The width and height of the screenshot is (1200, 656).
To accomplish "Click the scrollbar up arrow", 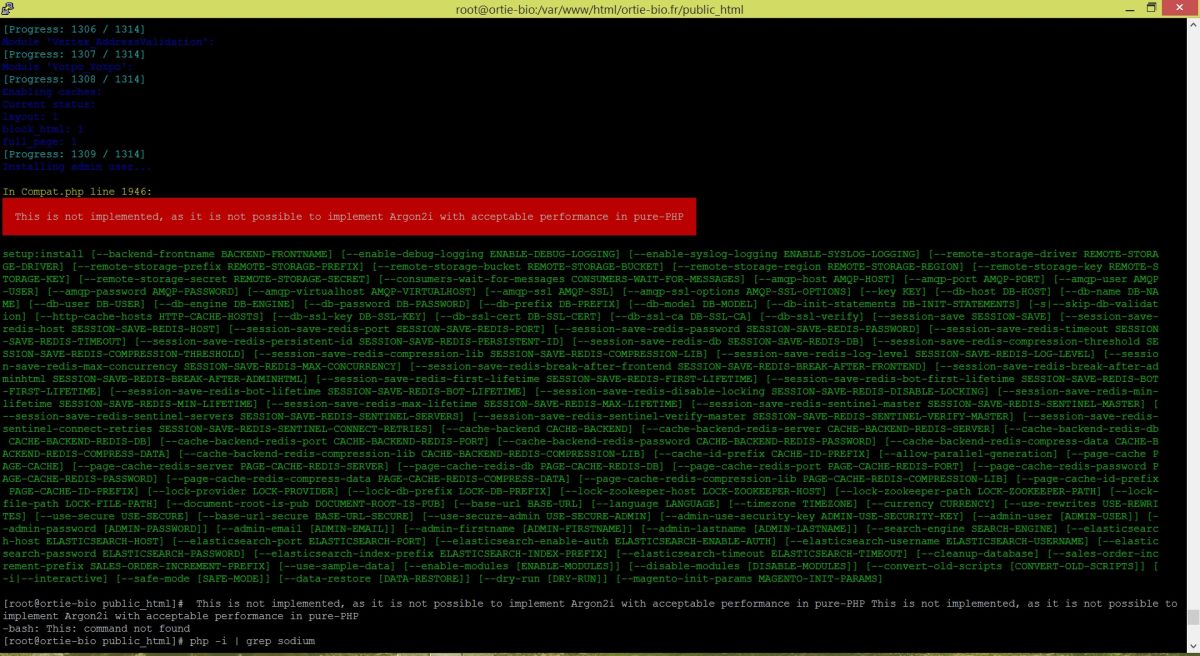I will click(x=1191, y=27).
